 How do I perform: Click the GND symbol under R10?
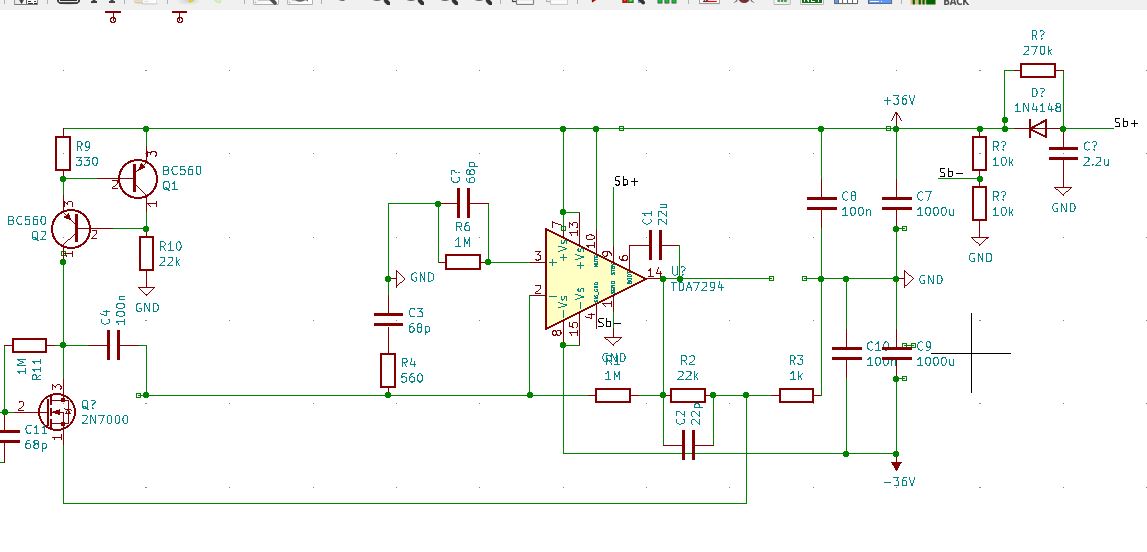pos(146,290)
